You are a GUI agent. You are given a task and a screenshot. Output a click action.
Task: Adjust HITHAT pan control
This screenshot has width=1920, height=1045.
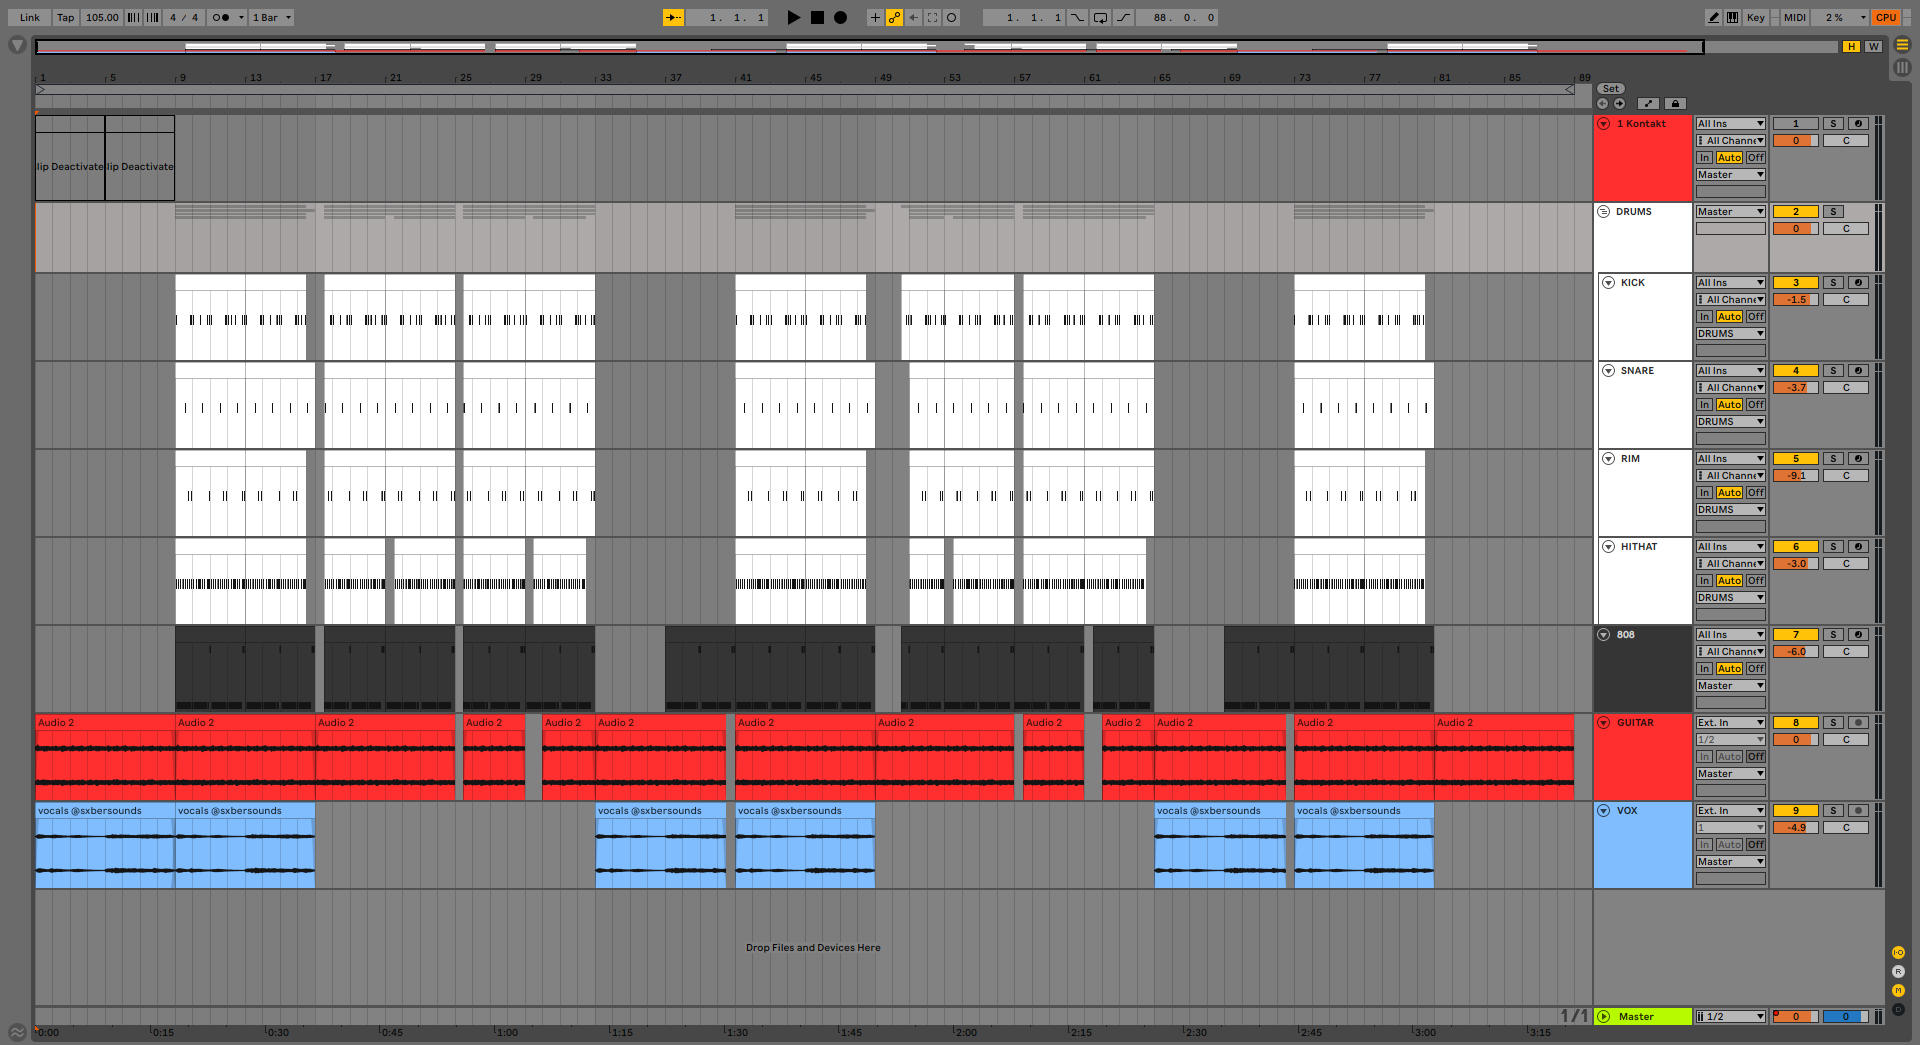click(1845, 563)
